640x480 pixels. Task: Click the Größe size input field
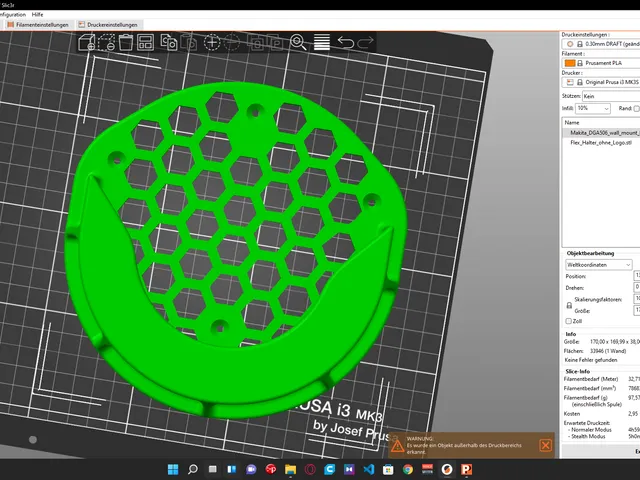pyautogui.click(x=637, y=311)
